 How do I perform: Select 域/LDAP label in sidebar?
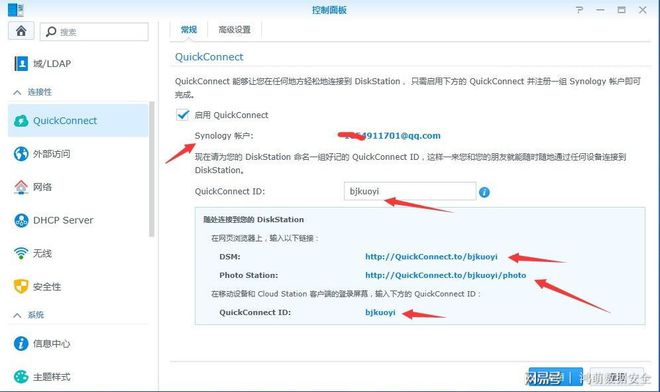[x=52, y=64]
